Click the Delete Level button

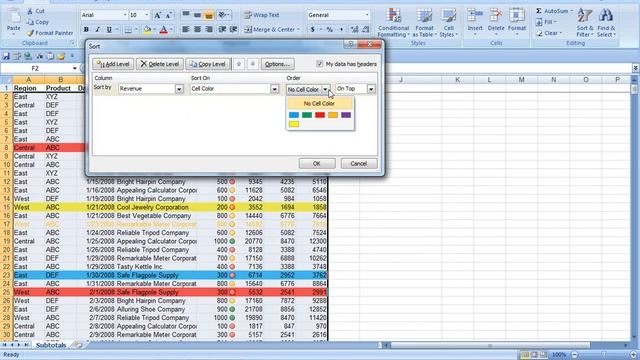click(160, 64)
